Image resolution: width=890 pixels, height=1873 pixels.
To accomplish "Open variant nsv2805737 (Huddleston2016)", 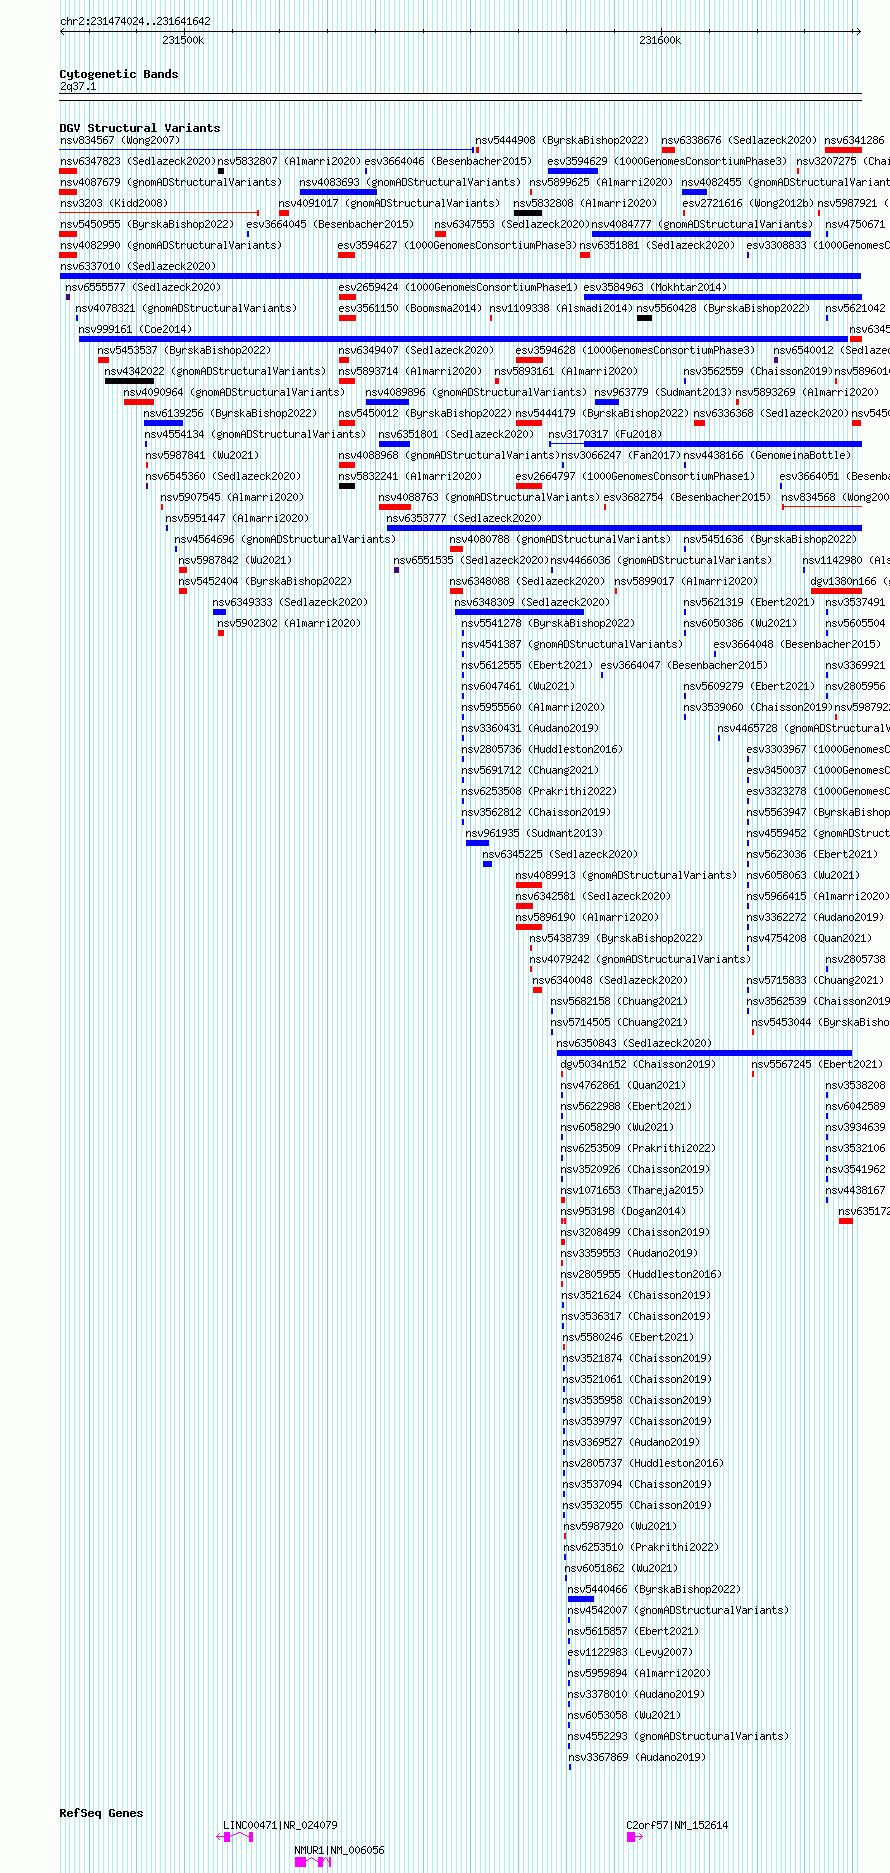I will pyautogui.click(x=643, y=1464).
